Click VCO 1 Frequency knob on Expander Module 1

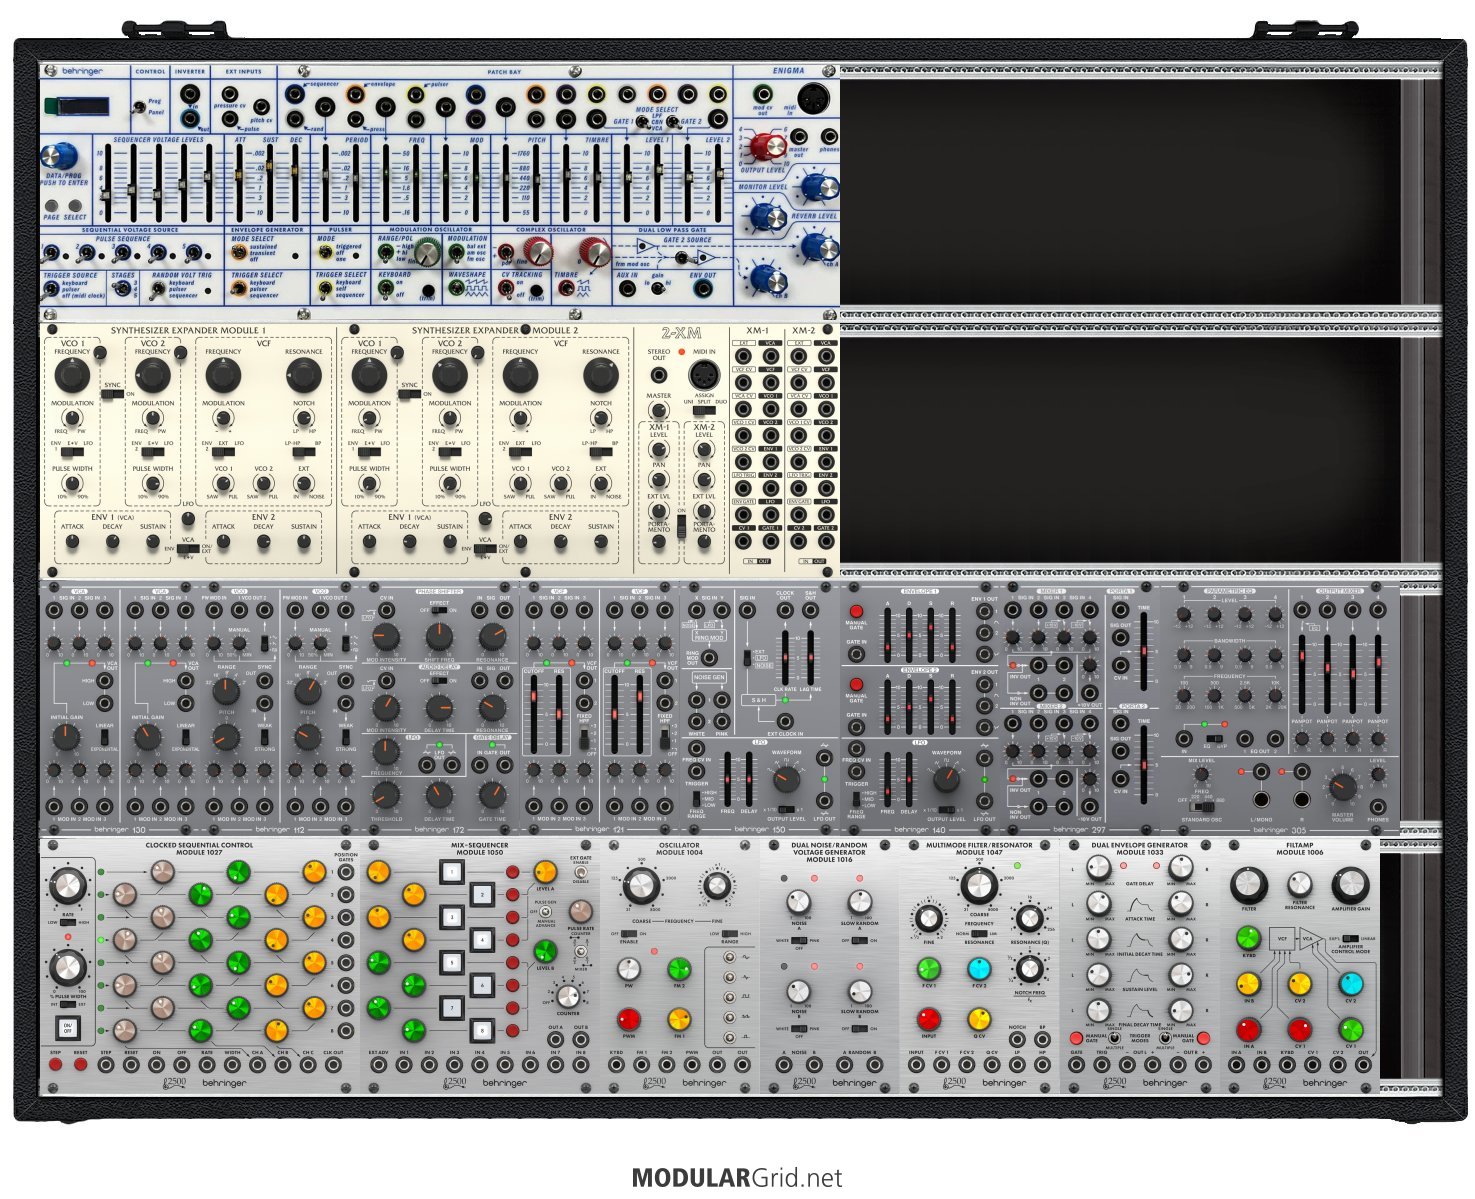coord(71,376)
